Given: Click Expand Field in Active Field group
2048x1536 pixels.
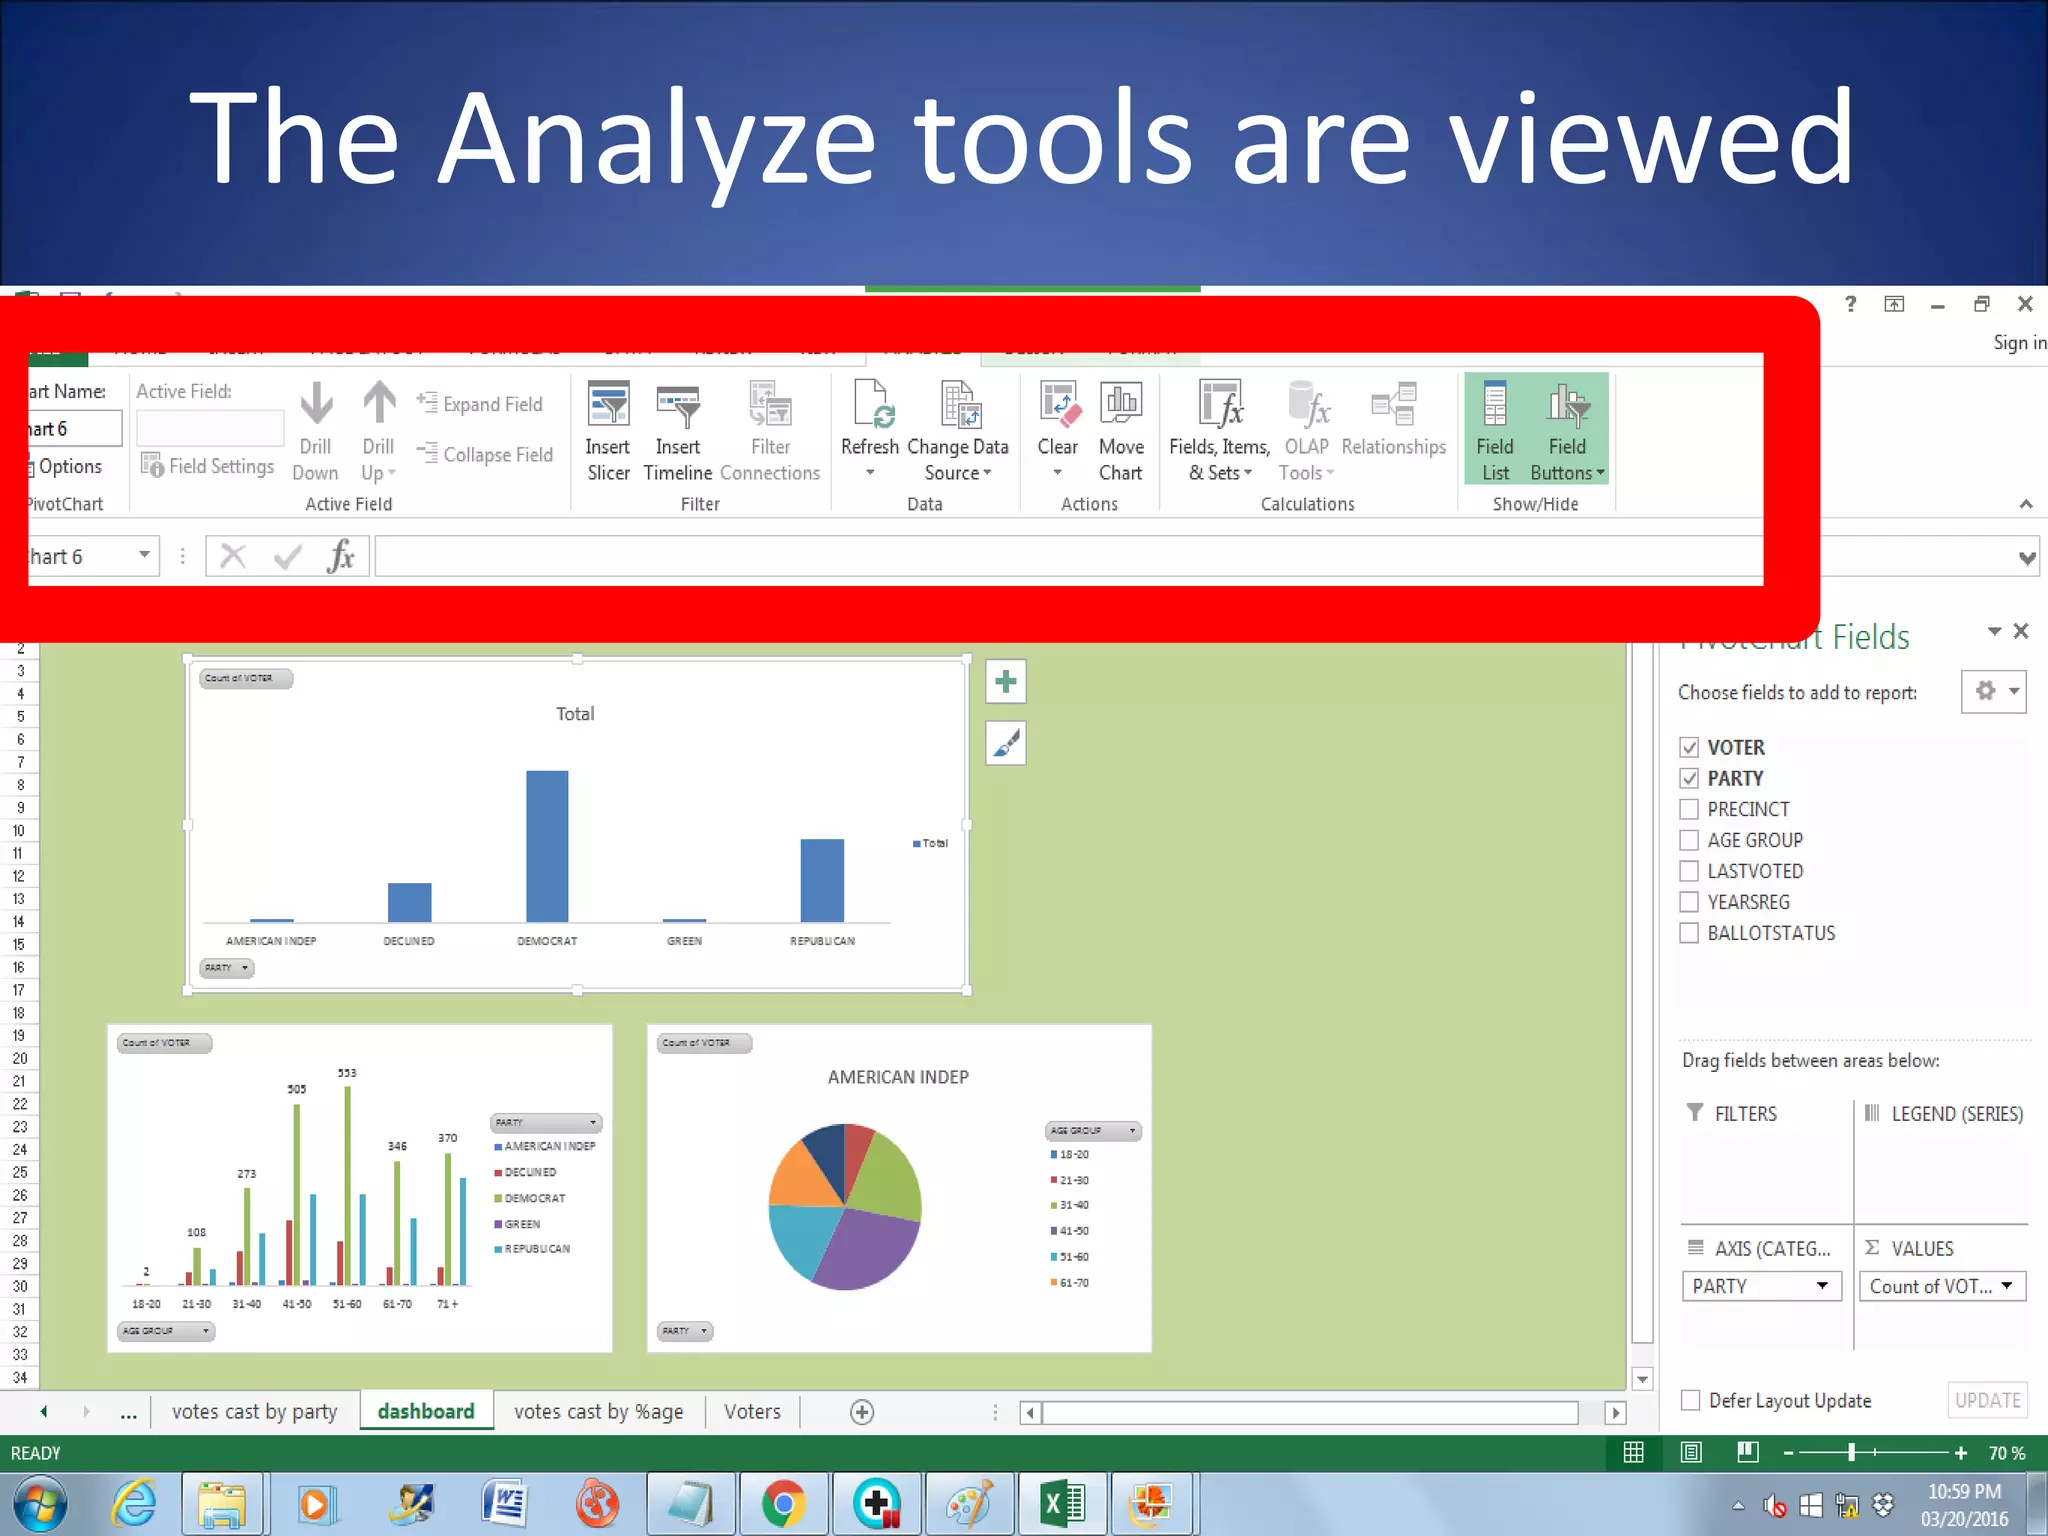Looking at the screenshot, I should coord(480,404).
